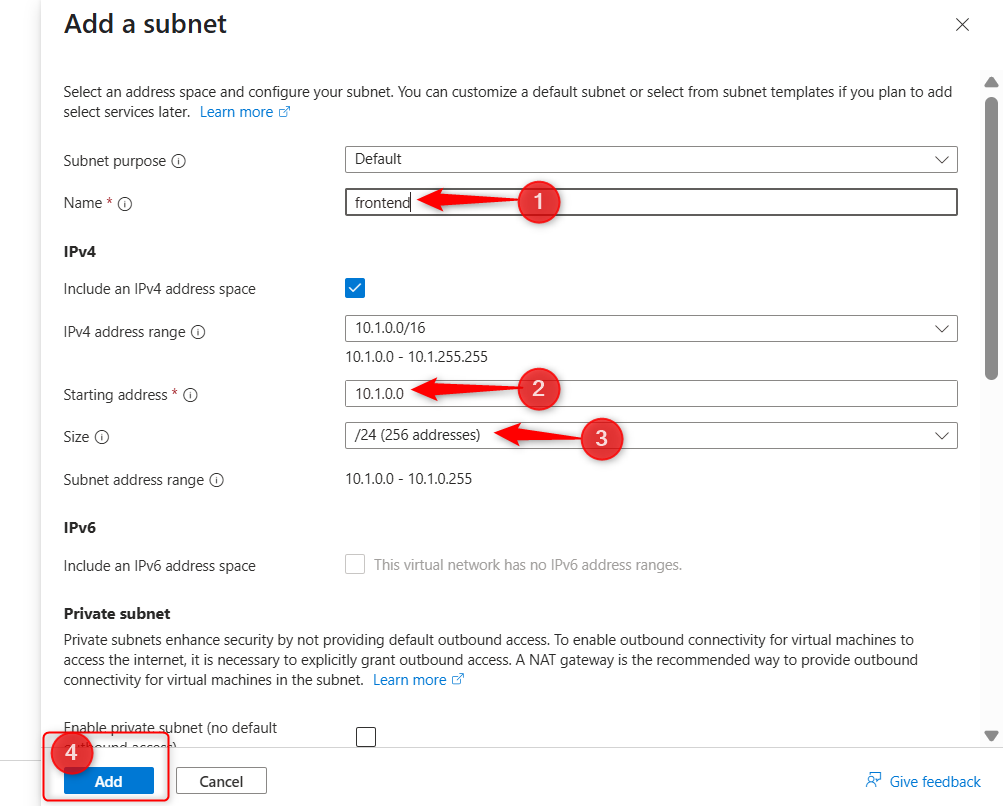Tick Include an IPv6 address space checkbox
The width and height of the screenshot is (1003, 806).
pyautogui.click(x=355, y=564)
